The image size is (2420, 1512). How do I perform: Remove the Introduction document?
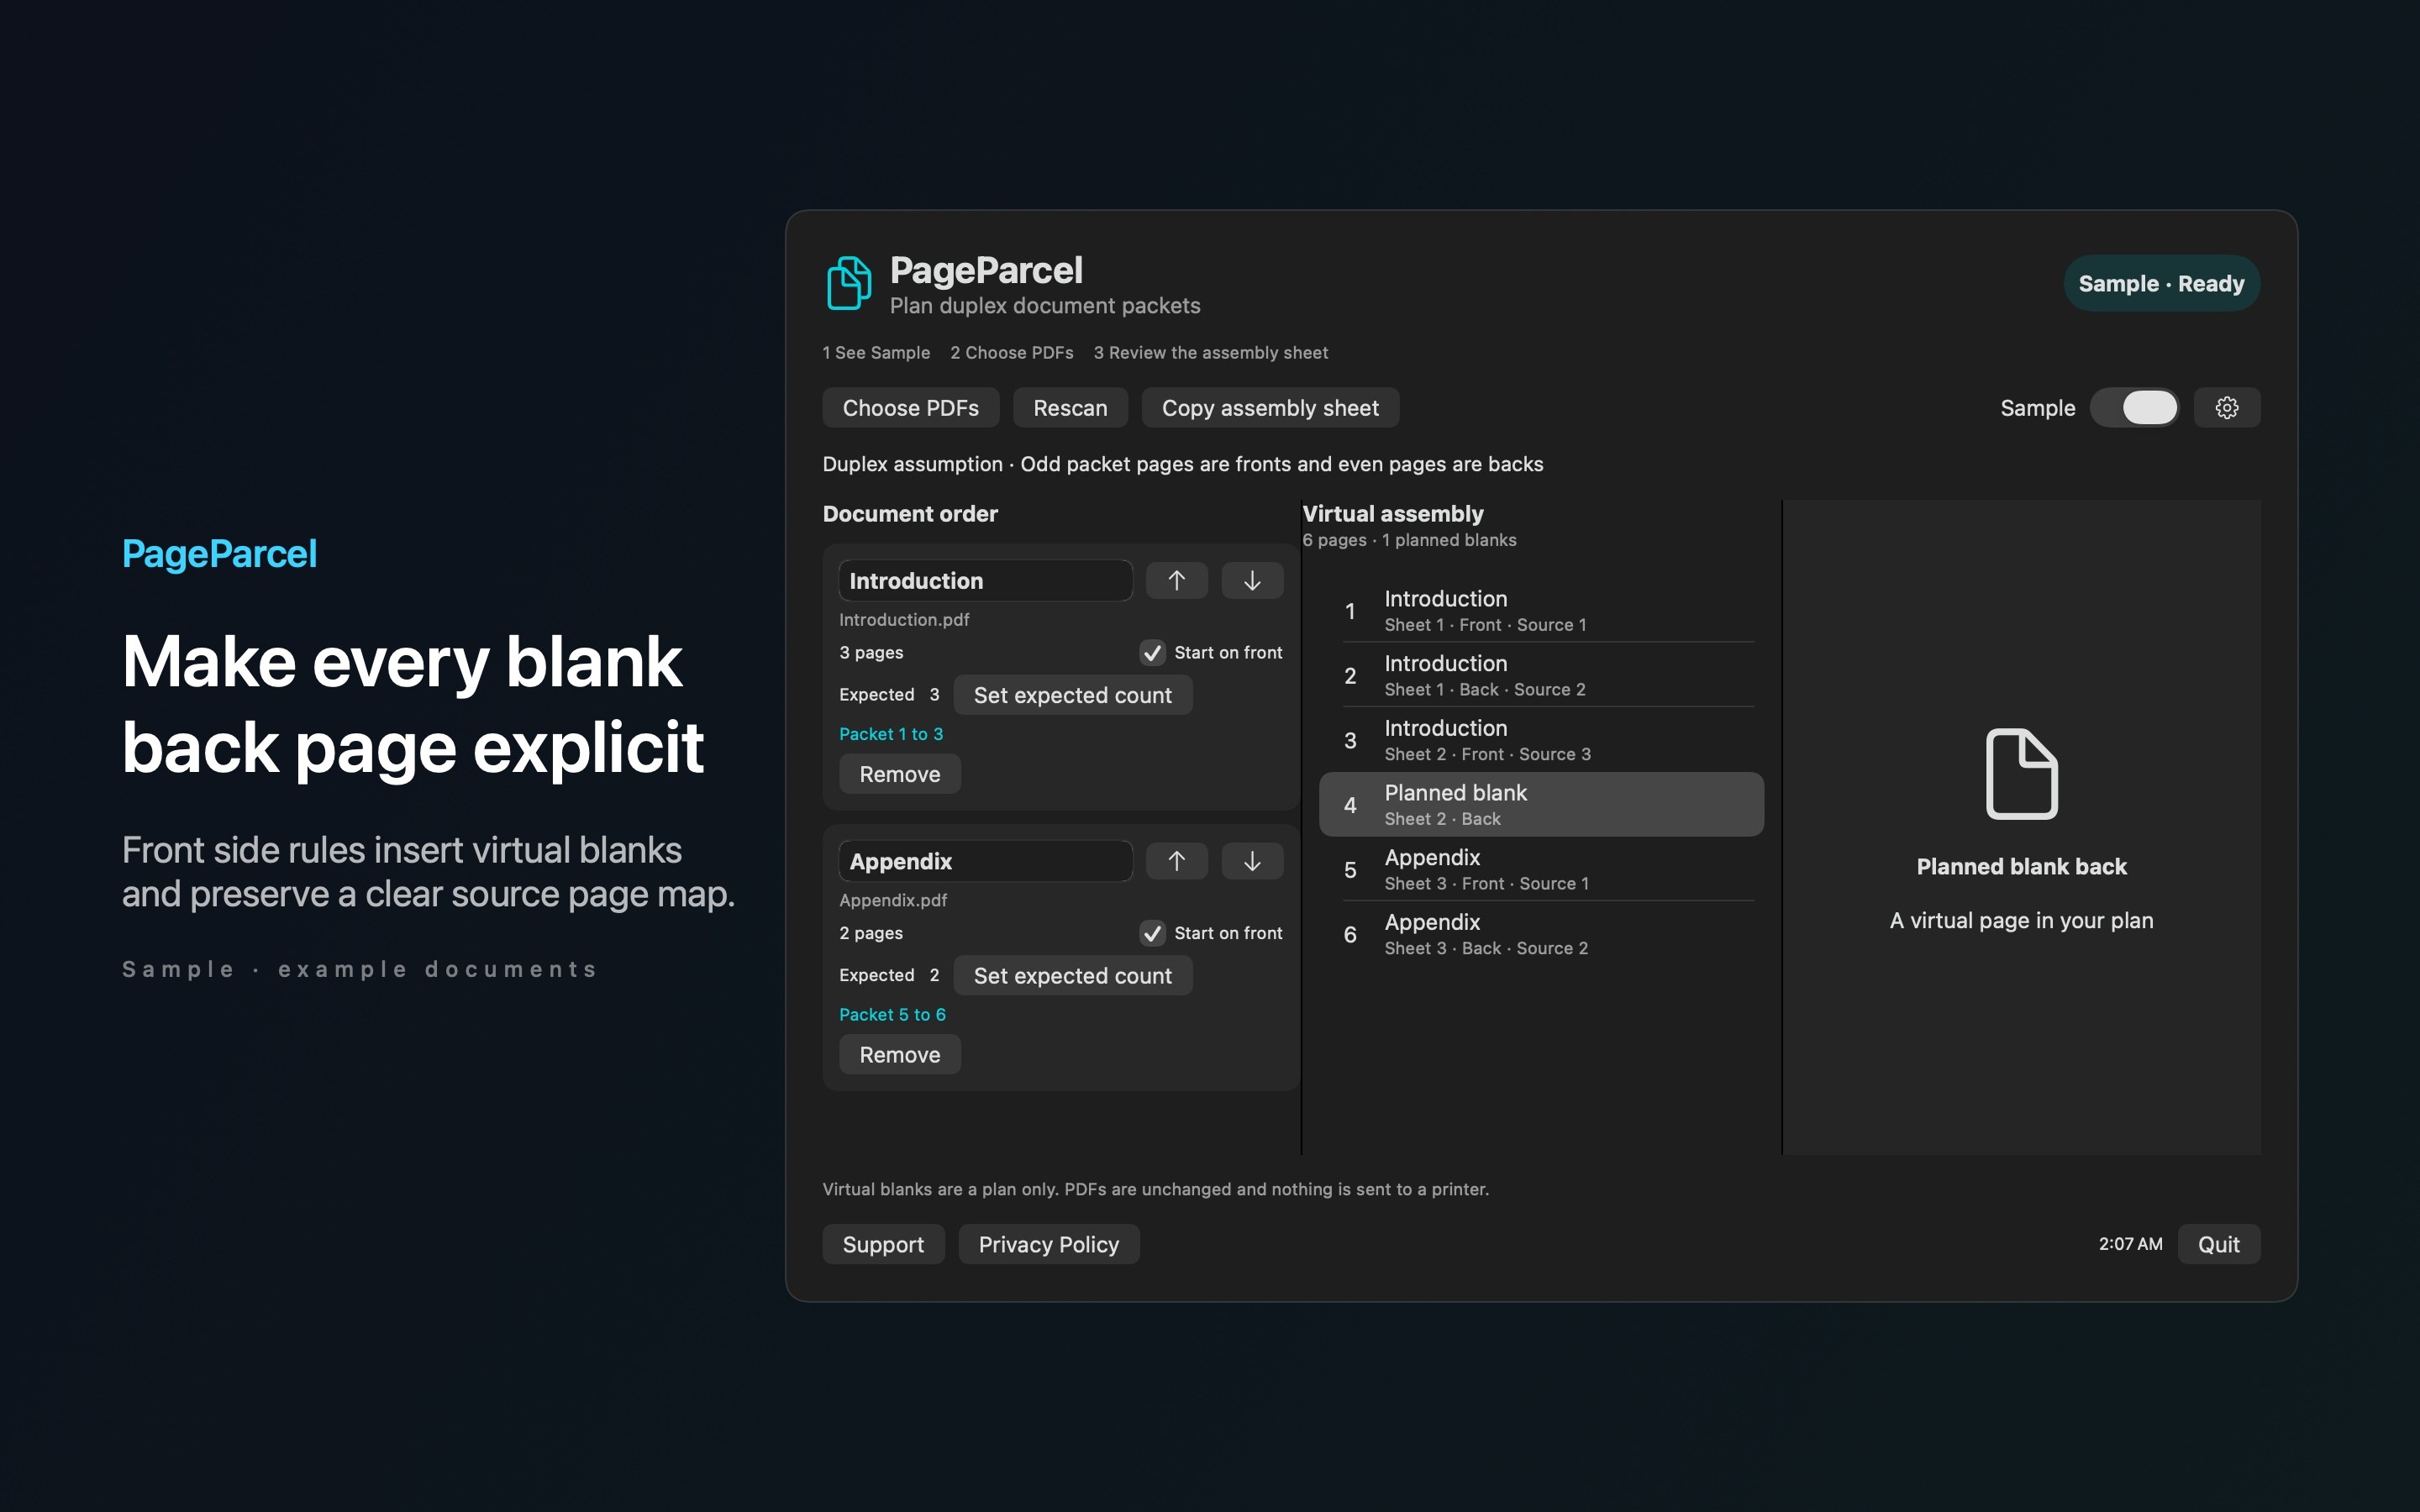[899, 774]
